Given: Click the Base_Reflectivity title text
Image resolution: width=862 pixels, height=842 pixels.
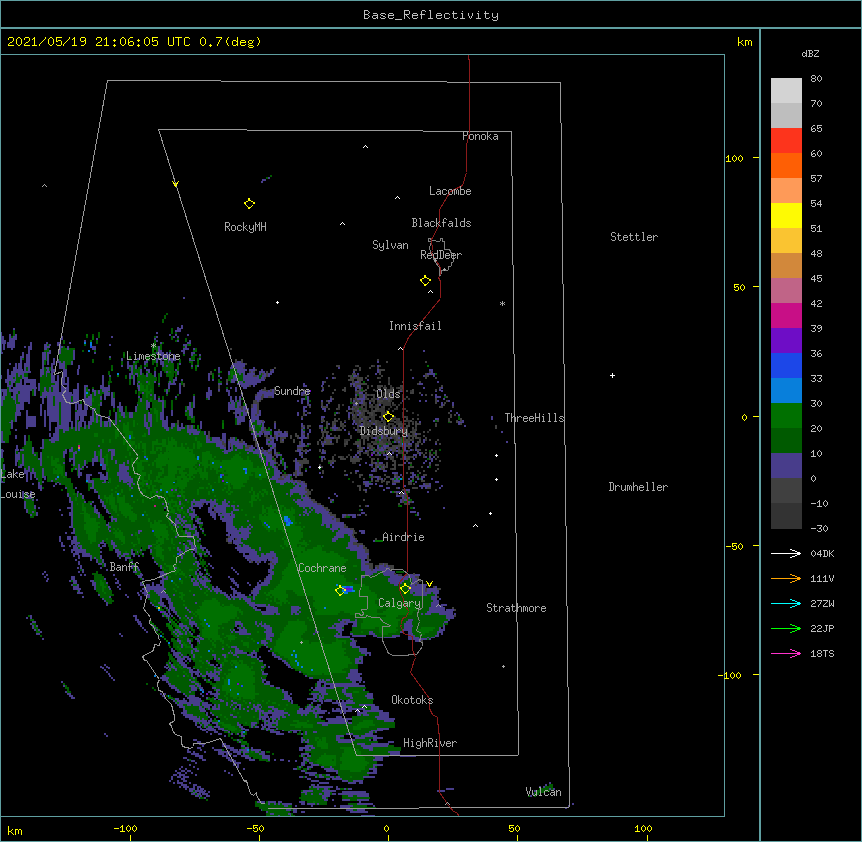Looking at the screenshot, I should pyautogui.click(x=431, y=15).
